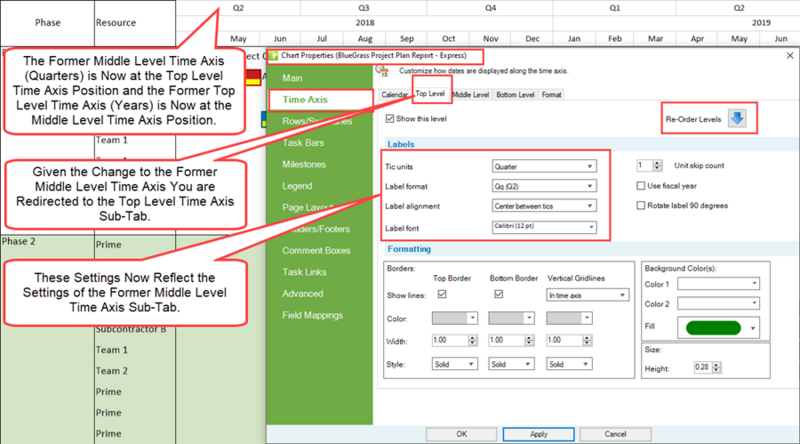
Task: Open the Advanced tab
Action: pyautogui.click(x=303, y=294)
